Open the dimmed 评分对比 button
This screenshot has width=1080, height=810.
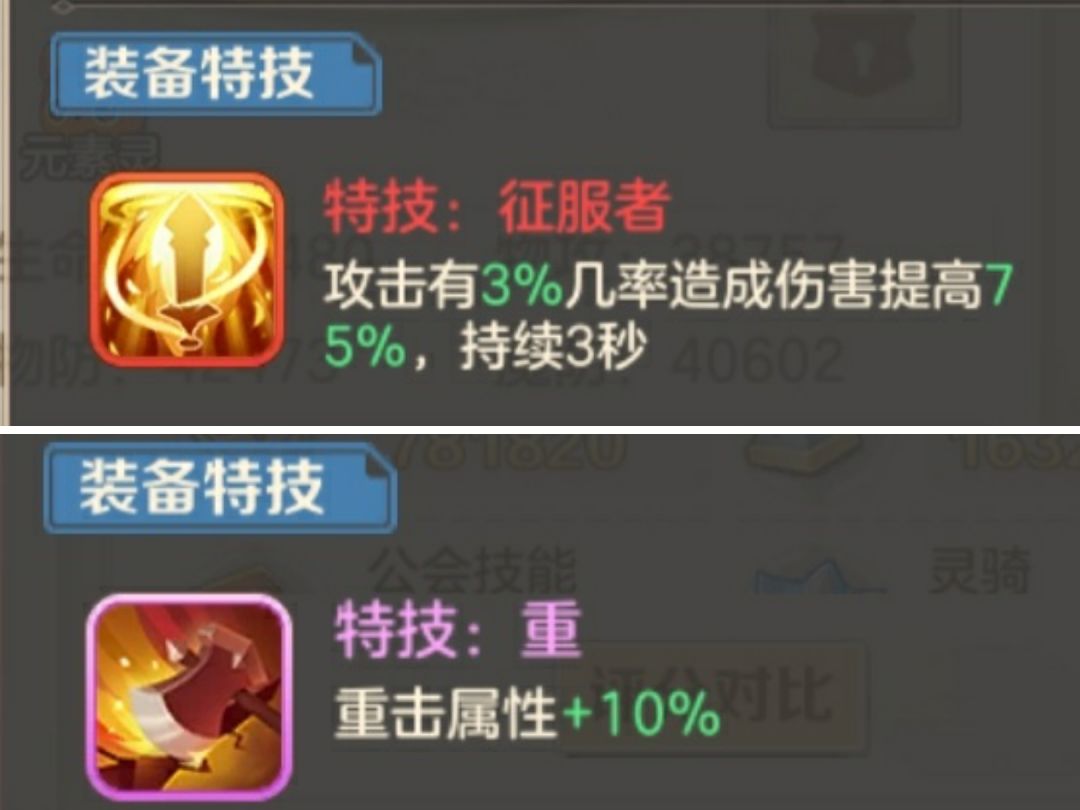(x=713, y=694)
